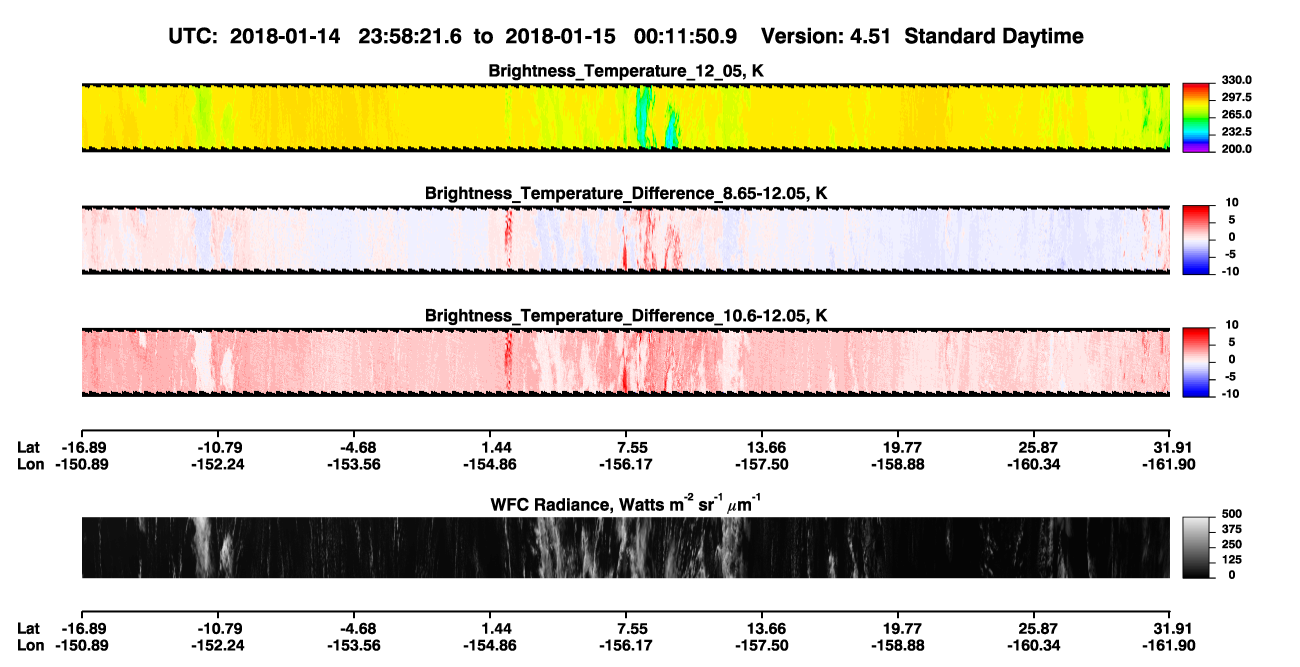1300x667 pixels.
Task: Select the WFC Radiance grayscale image strip
Action: pyautogui.click(x=625, y=547)
